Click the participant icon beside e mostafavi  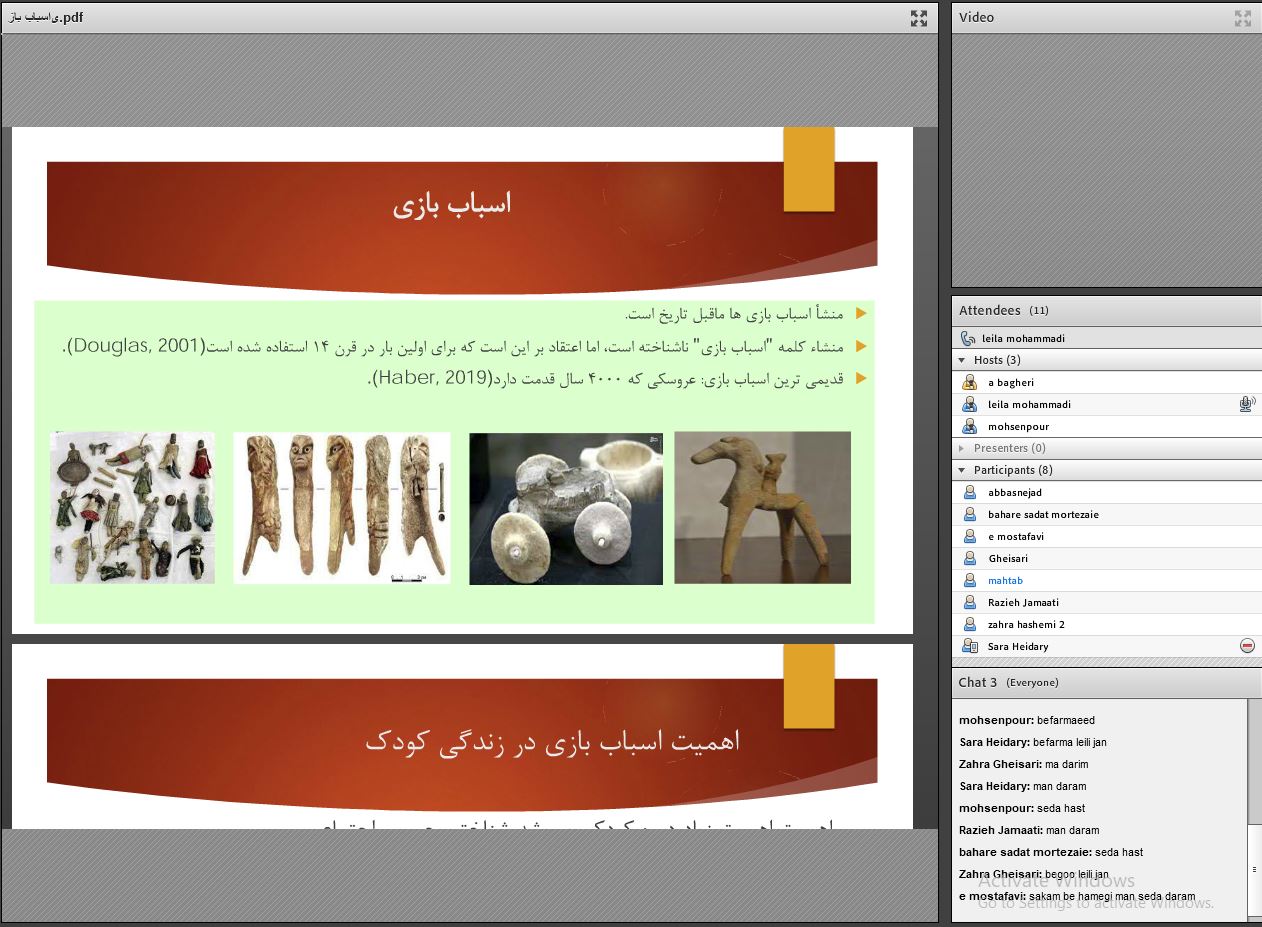pos(969,537)
